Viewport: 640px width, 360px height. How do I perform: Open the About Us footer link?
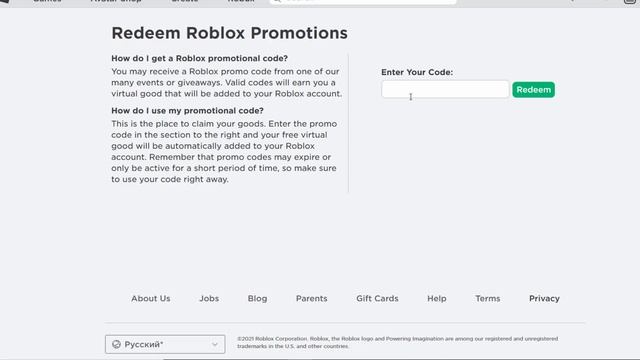click(151, 298)
